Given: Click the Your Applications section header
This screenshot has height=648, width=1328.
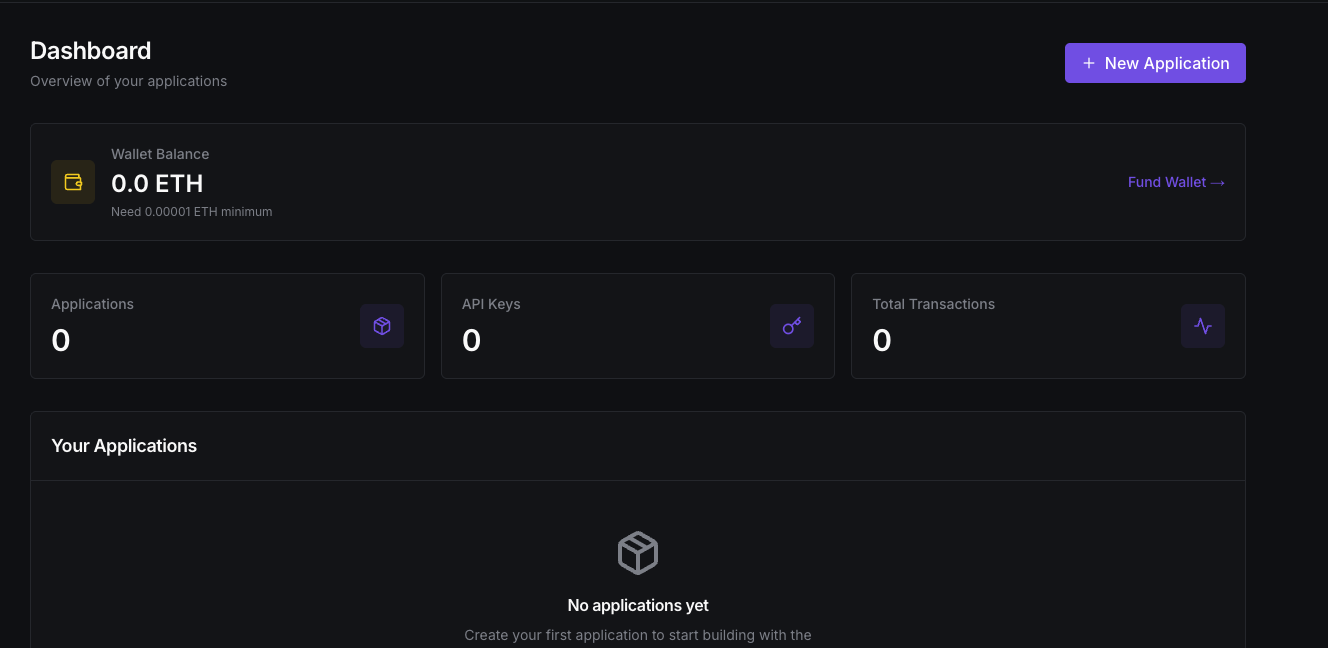Looking at the screenshot, I should click(x=124, y=445).
